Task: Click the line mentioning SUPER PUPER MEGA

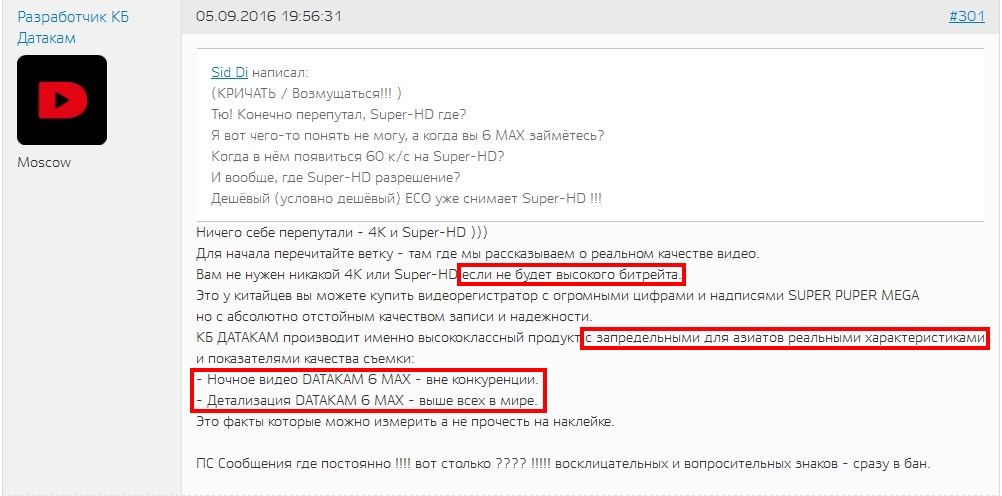Action: click(558, 296)
